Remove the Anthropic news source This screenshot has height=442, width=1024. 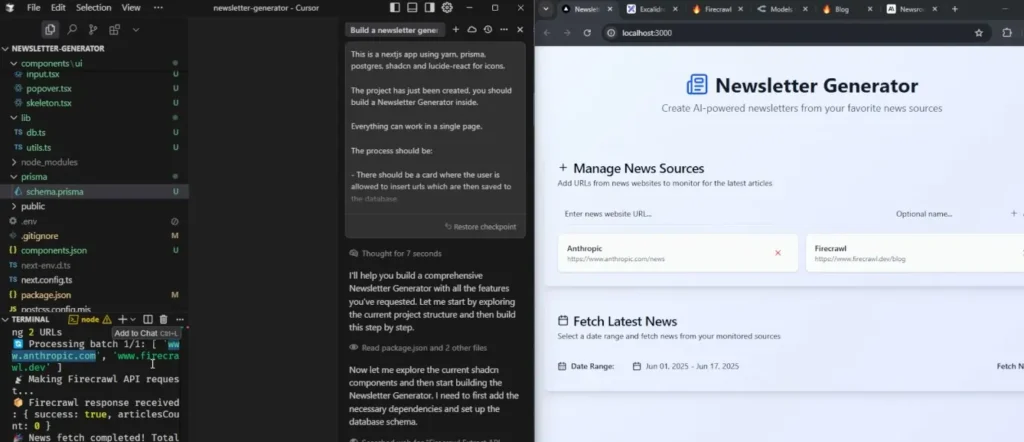778,252
